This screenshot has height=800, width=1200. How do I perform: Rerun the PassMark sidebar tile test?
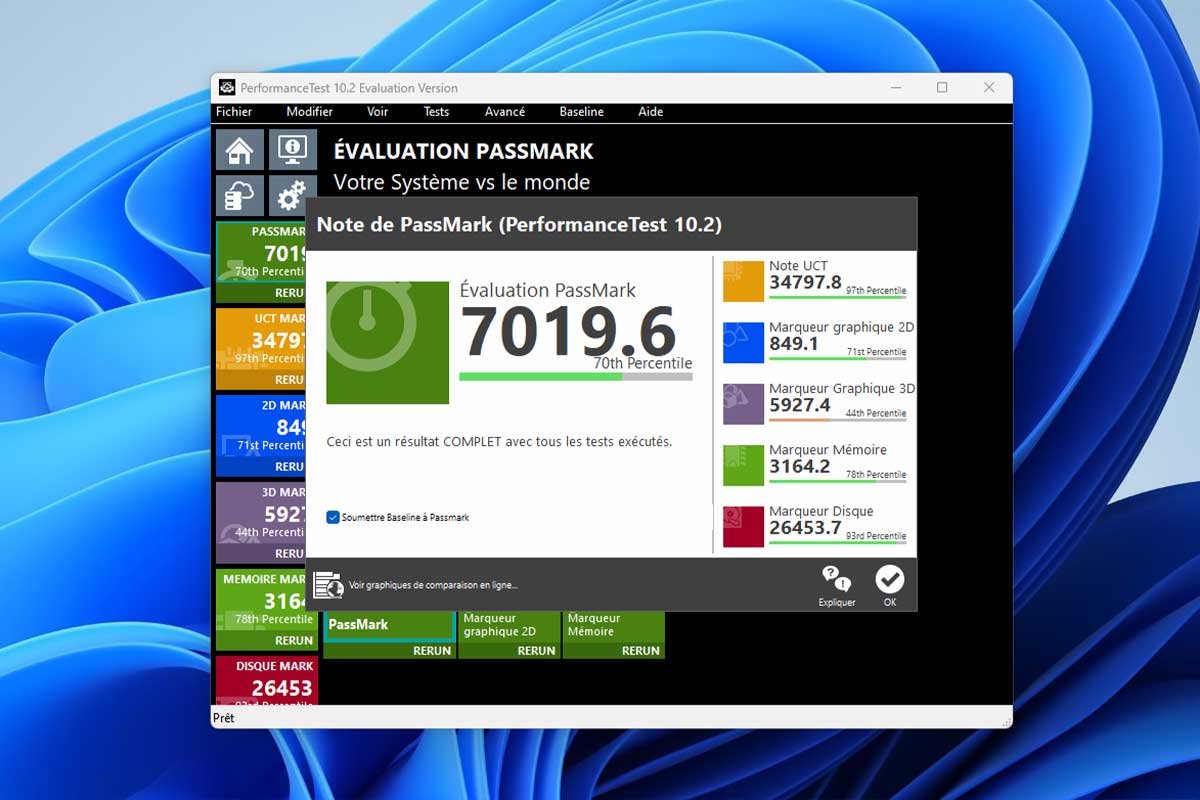(x=289, y=293)
